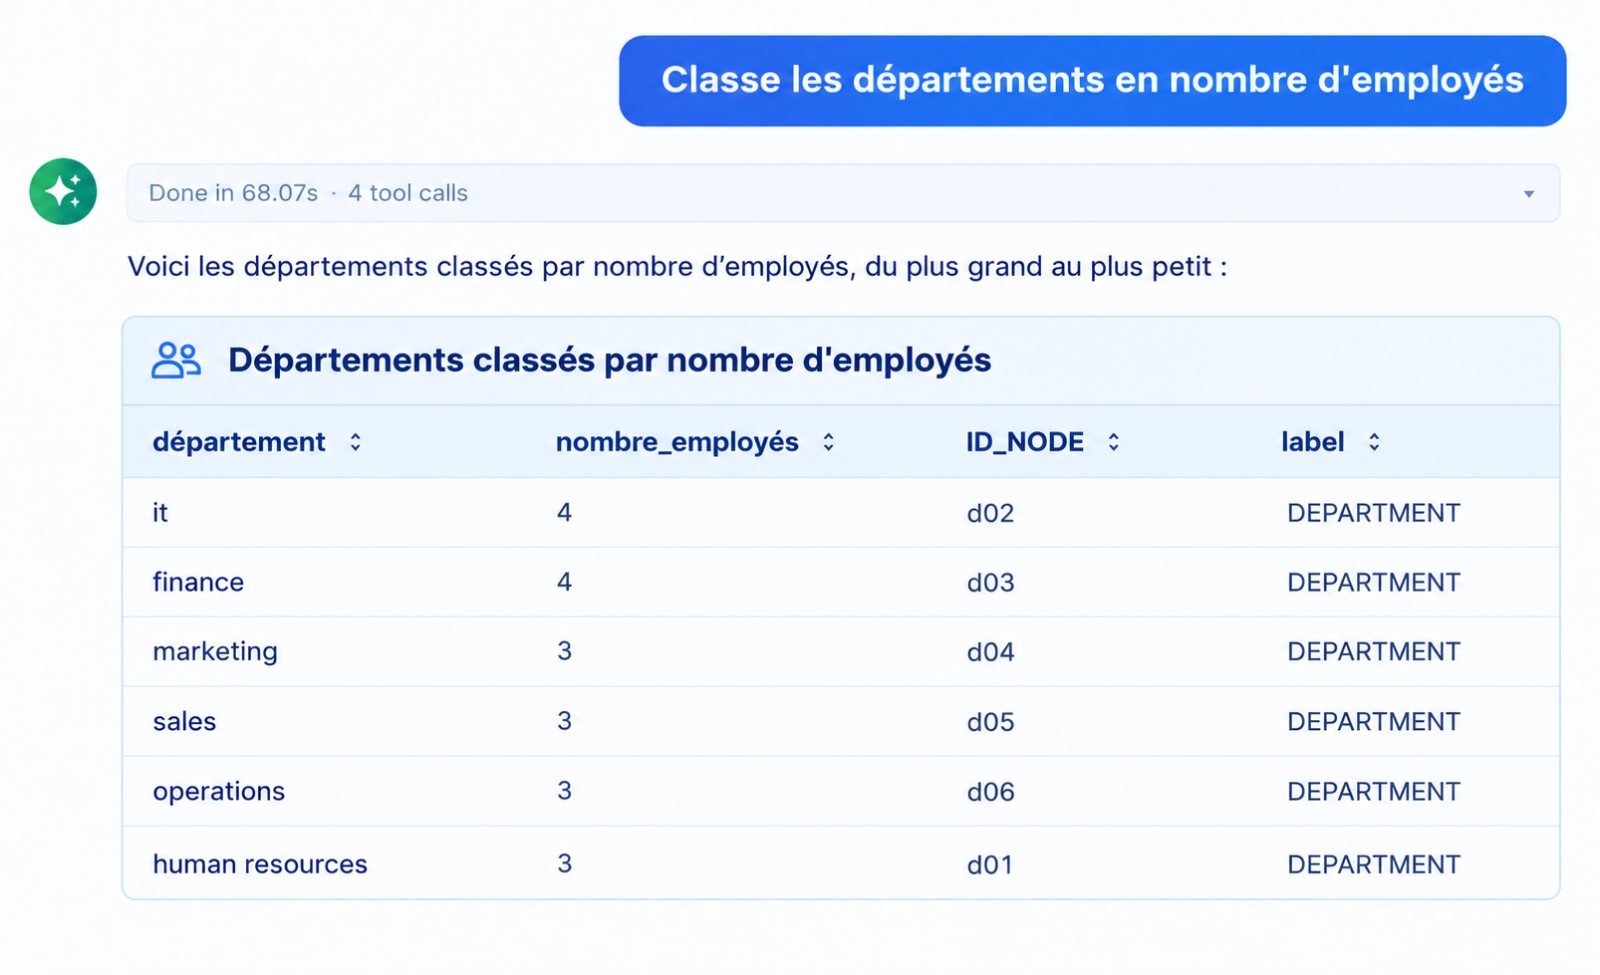Click the d01 node ID cell
This screenshot has height=975, width=1600.
[990, 865]
